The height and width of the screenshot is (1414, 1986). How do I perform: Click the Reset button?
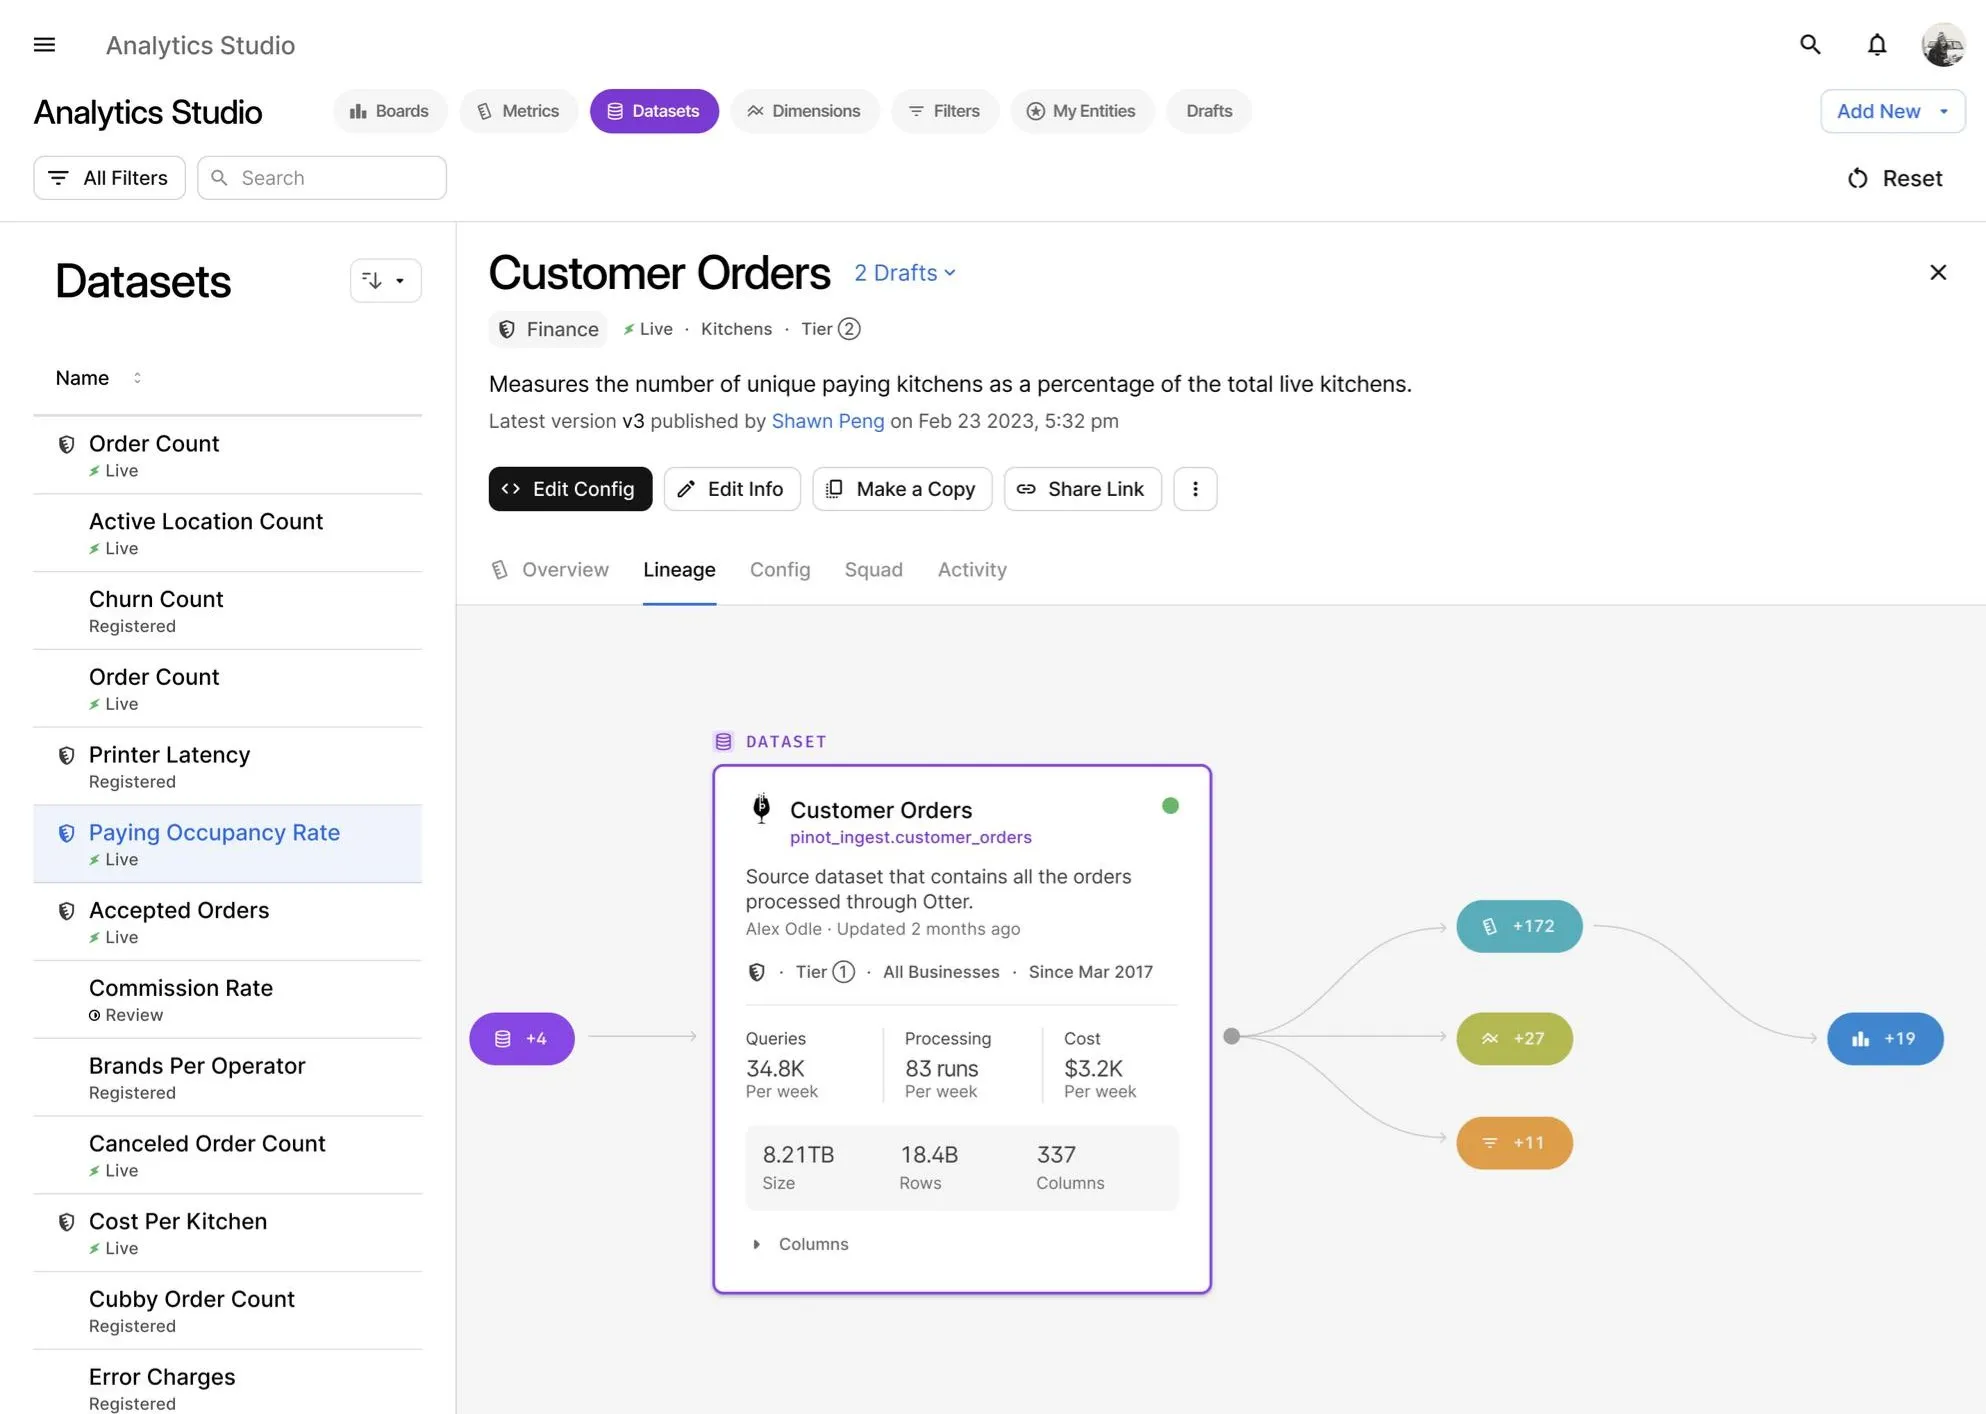(1895, 178)
